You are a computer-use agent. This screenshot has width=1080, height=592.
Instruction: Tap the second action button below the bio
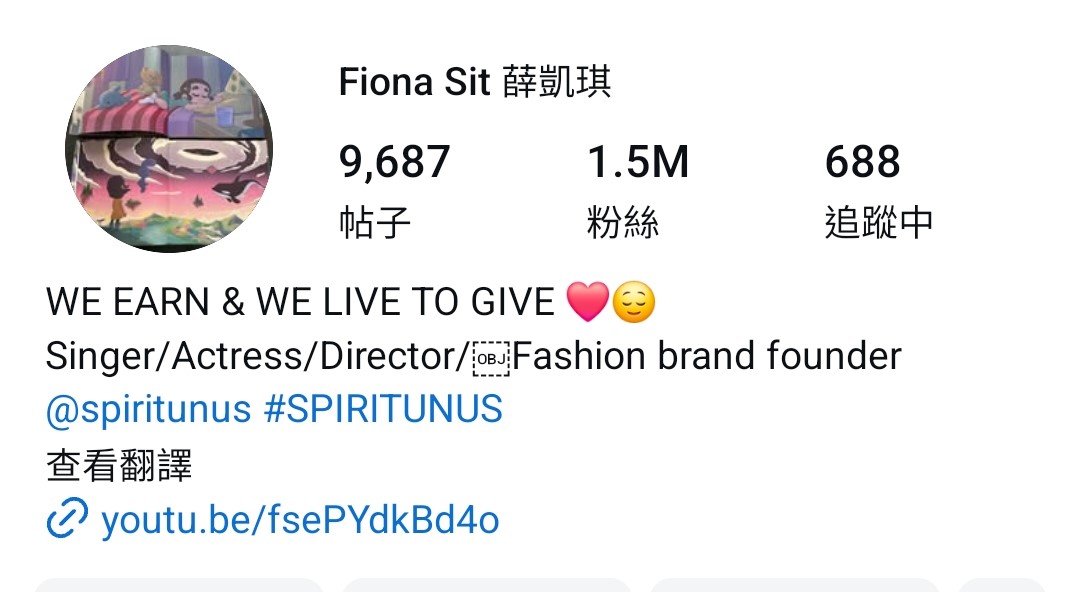point(487,585)
